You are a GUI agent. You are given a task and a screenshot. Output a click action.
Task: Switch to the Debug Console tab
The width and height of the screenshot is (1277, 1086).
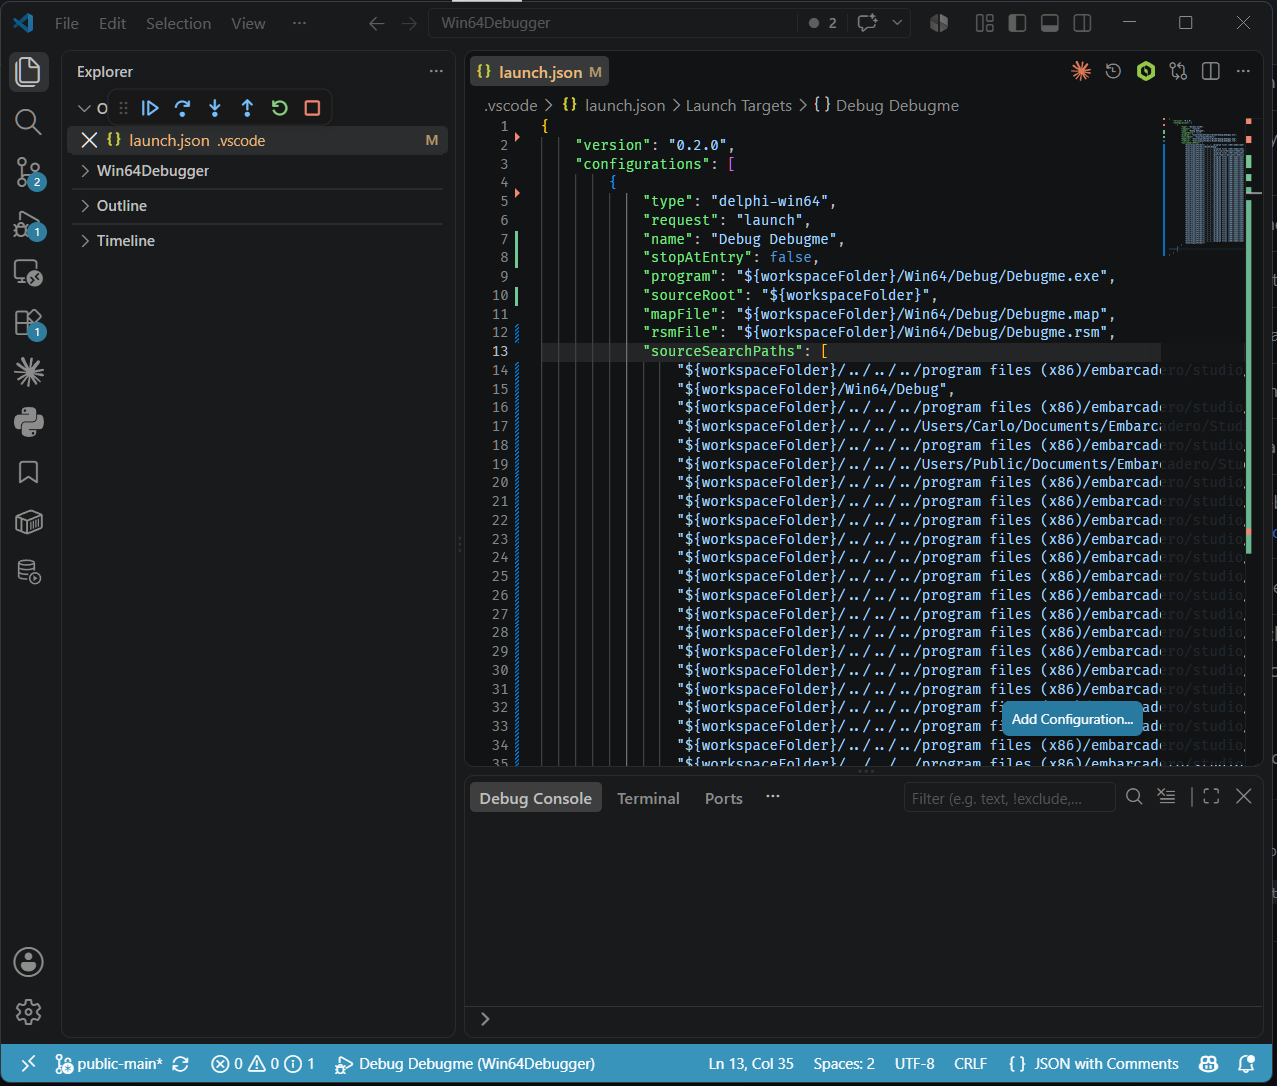[535, 798]
